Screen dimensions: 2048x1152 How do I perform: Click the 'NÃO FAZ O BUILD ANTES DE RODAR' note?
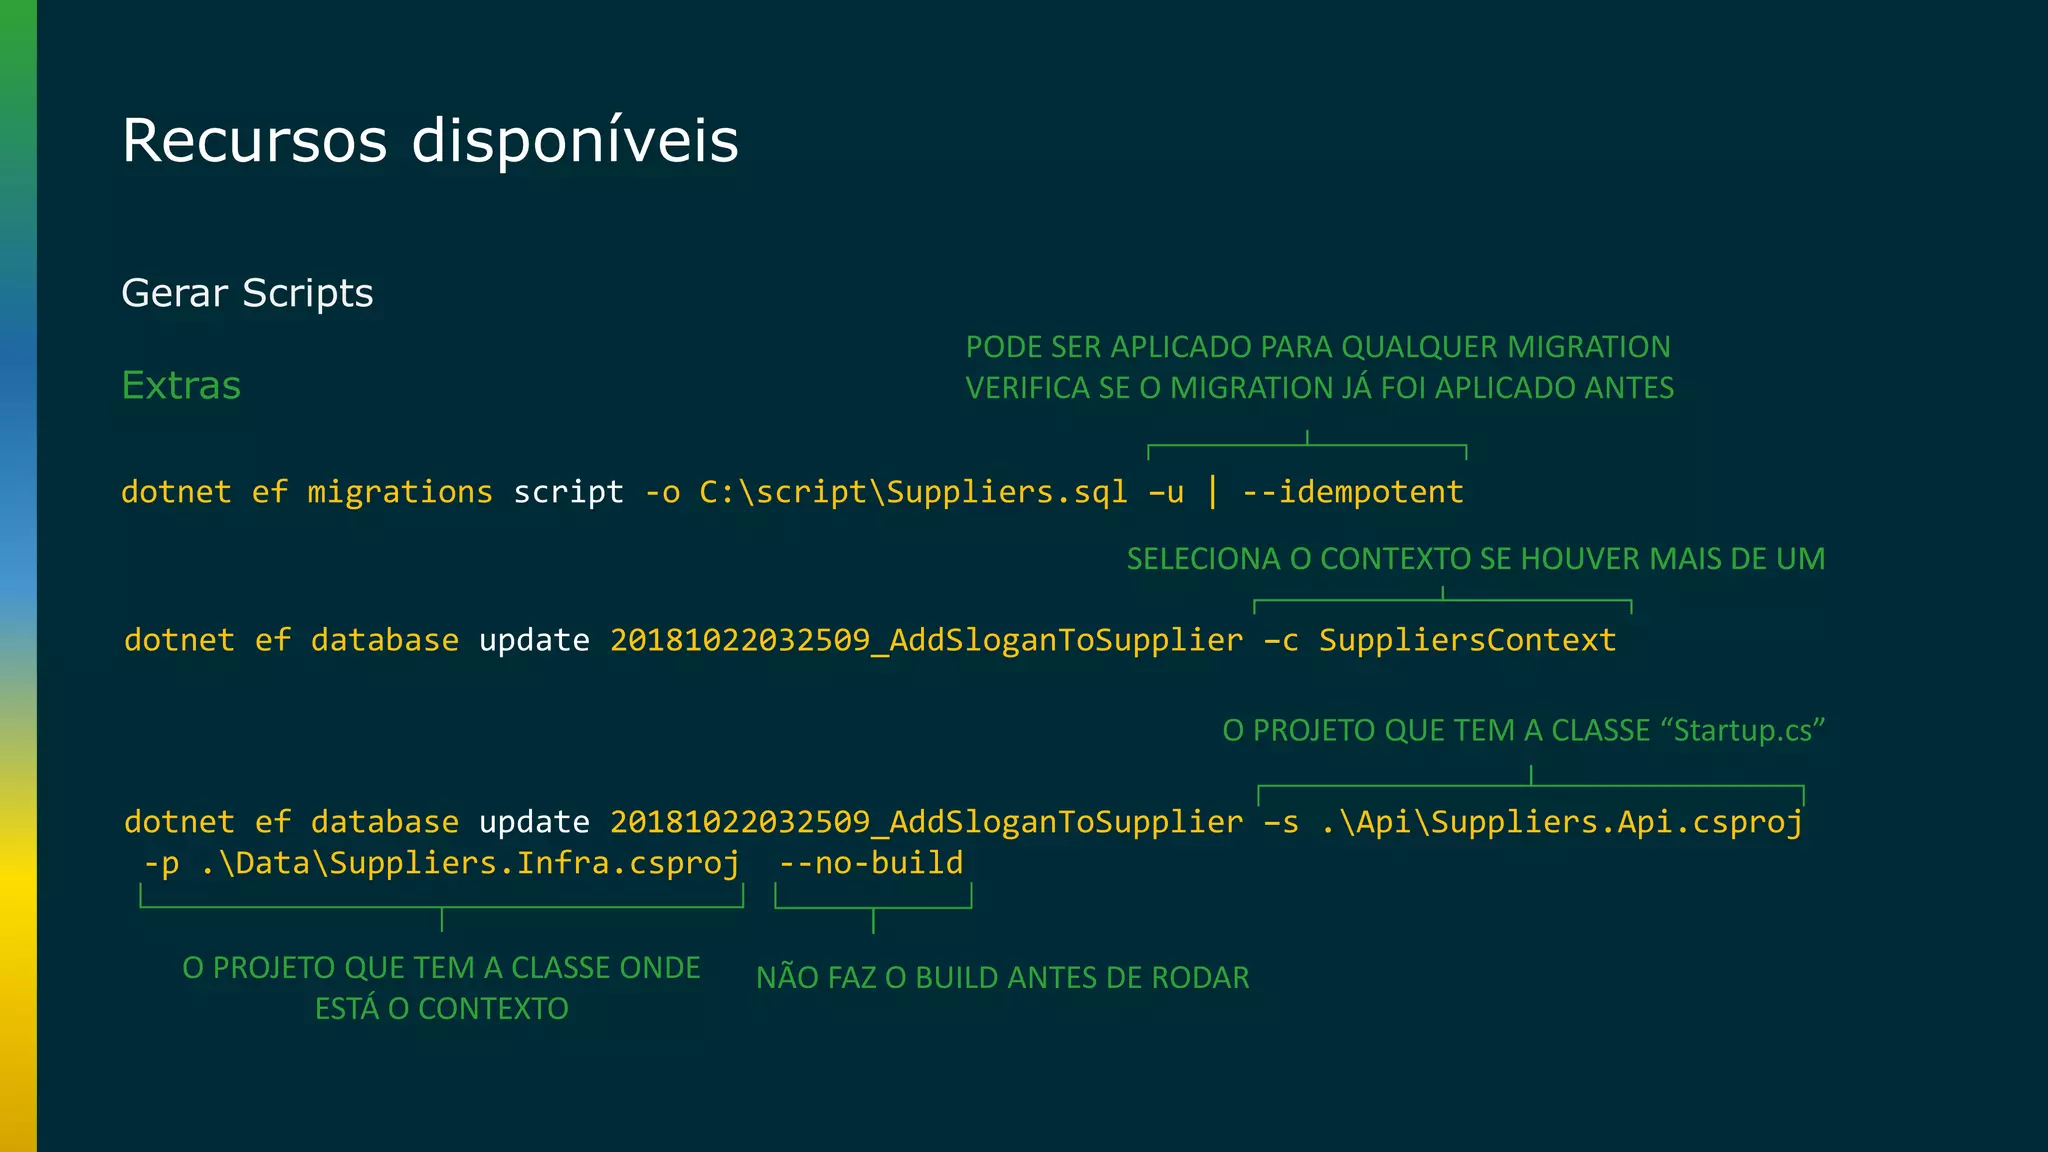[x=1003, y=978]
